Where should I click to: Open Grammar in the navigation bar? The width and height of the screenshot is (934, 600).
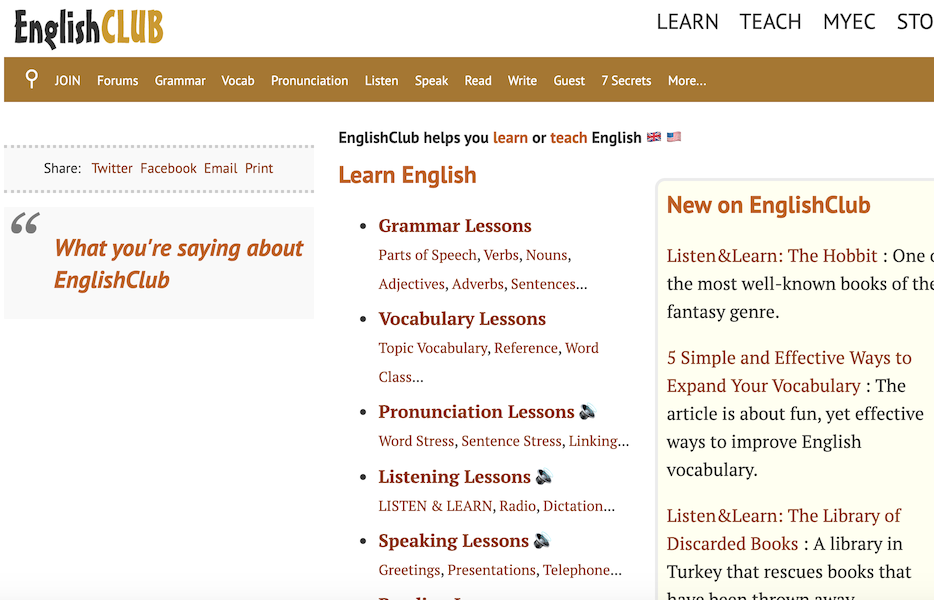coord(180,80)
